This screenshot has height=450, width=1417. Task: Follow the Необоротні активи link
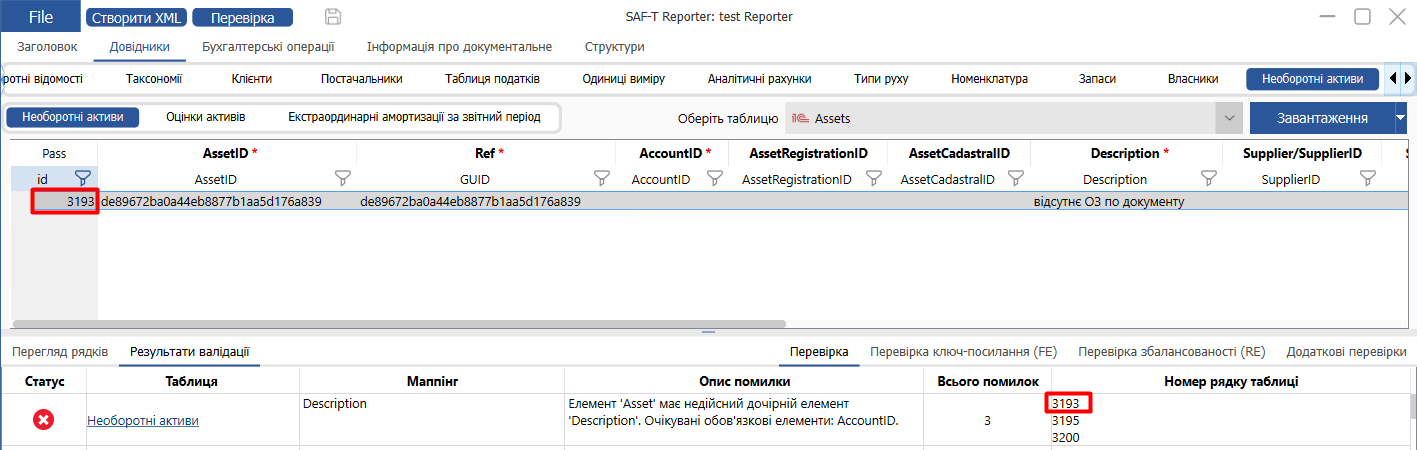click(143, 421)
